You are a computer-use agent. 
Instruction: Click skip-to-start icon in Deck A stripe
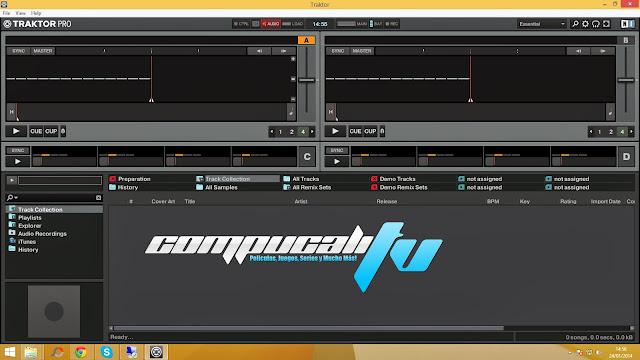click(x=11, y=111)
